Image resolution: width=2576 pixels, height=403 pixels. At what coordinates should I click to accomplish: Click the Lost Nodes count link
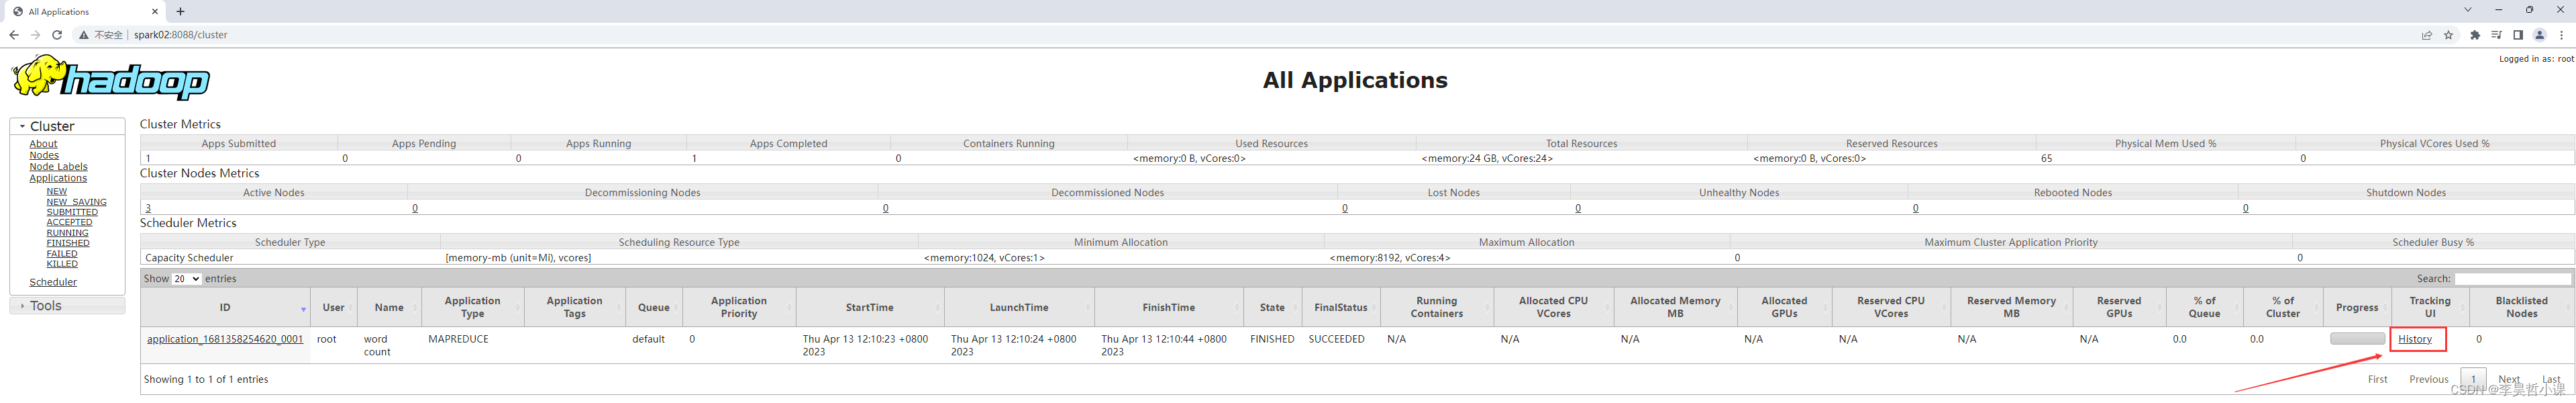pyautogui.click(x=1345, y=208)
